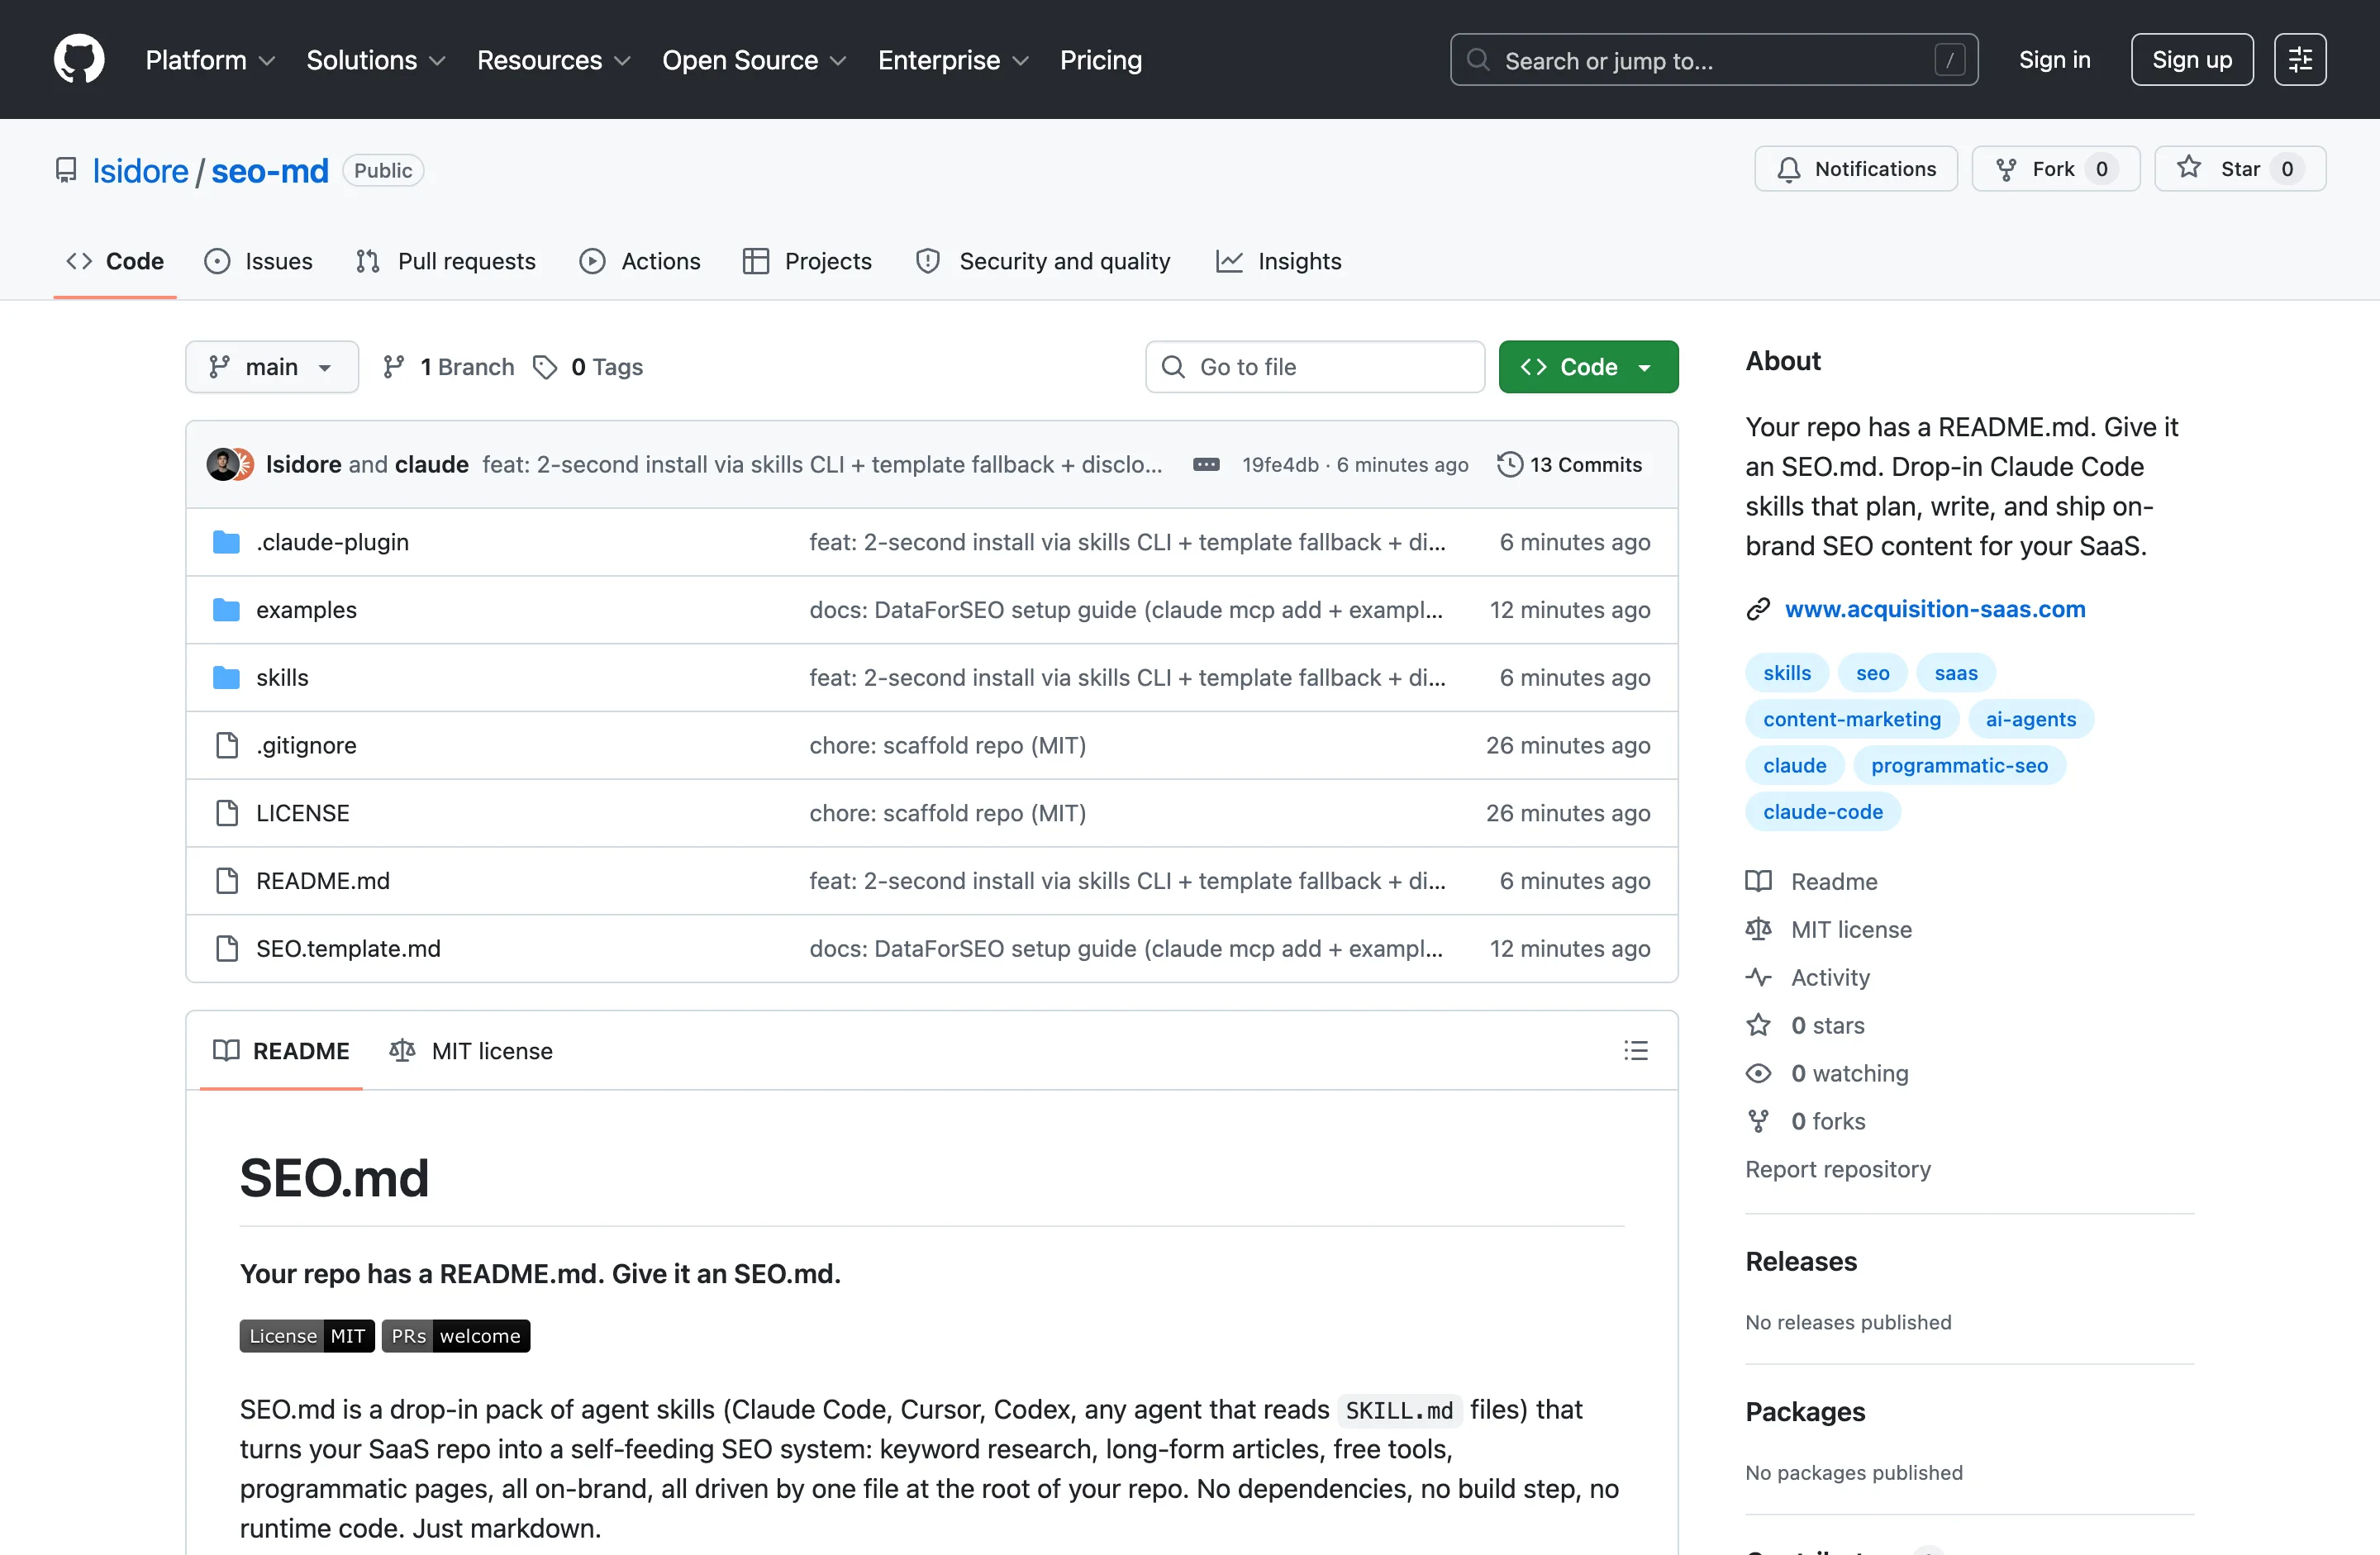The height and width of the screenshot is (1555, 2380).
Task: Click the link icon beside the acquisition-saas website
Action: pos(1758,609)
